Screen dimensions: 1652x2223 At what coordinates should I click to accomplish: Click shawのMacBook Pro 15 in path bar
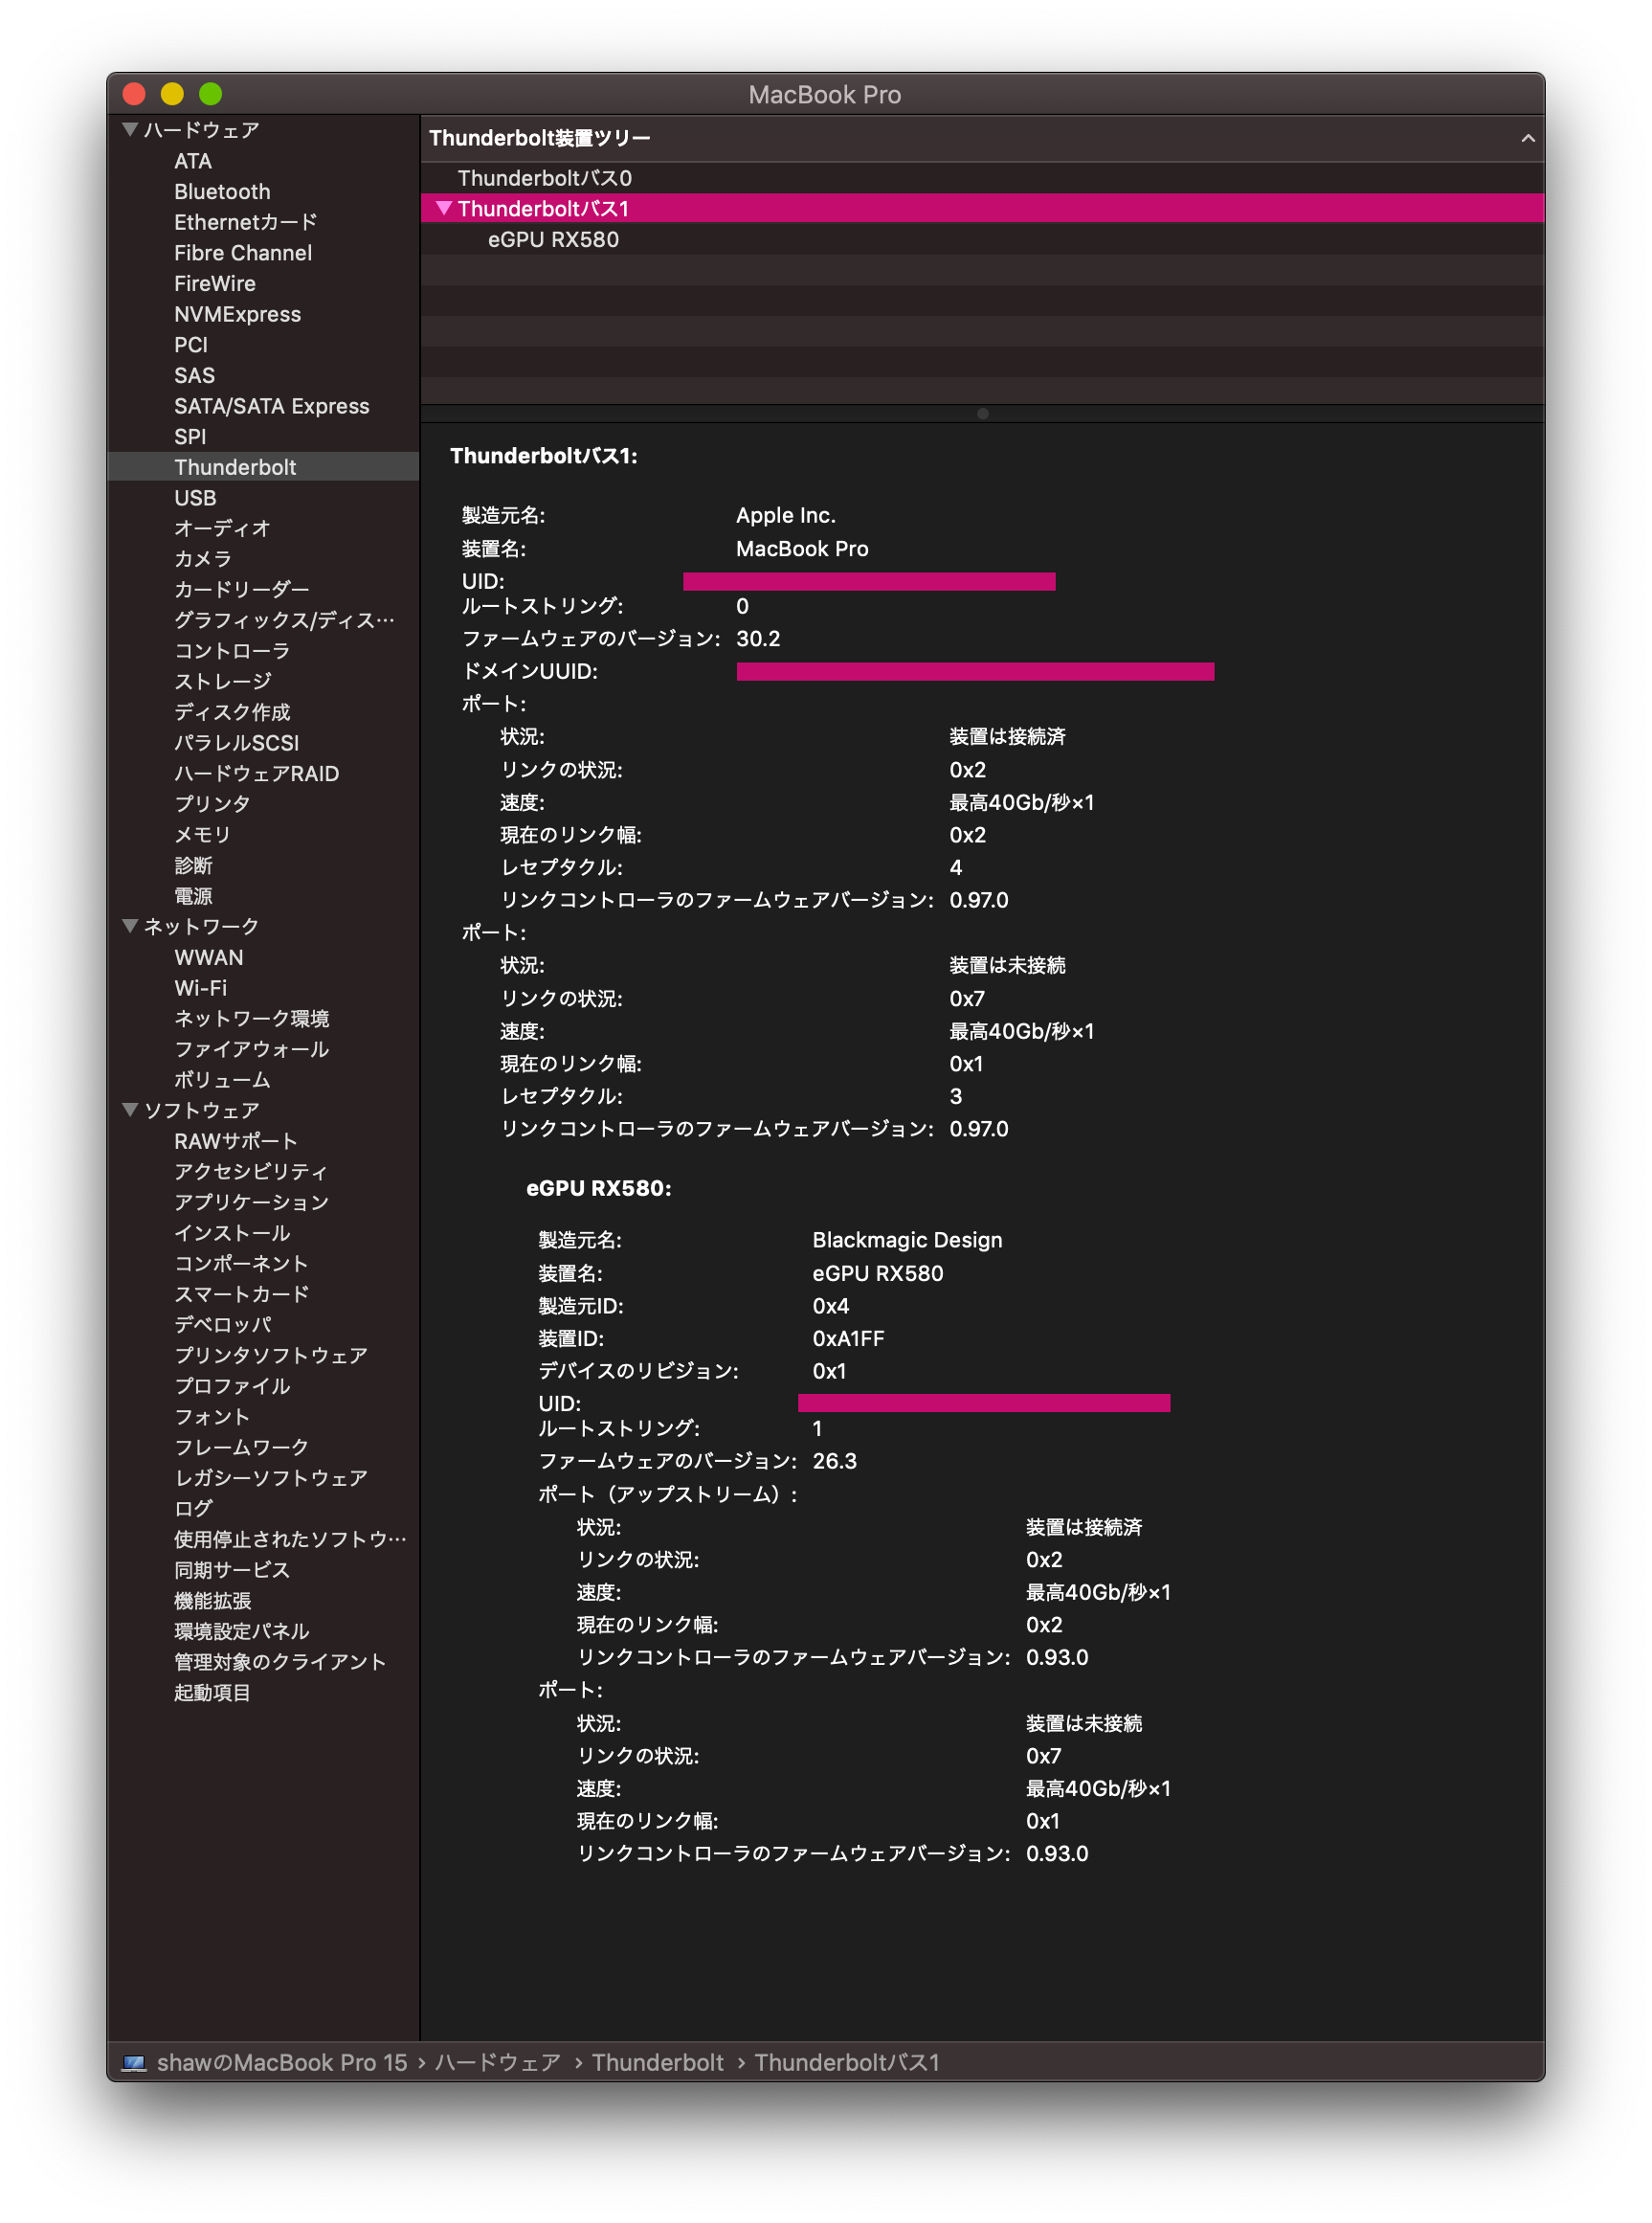(x=282, y=2062)
